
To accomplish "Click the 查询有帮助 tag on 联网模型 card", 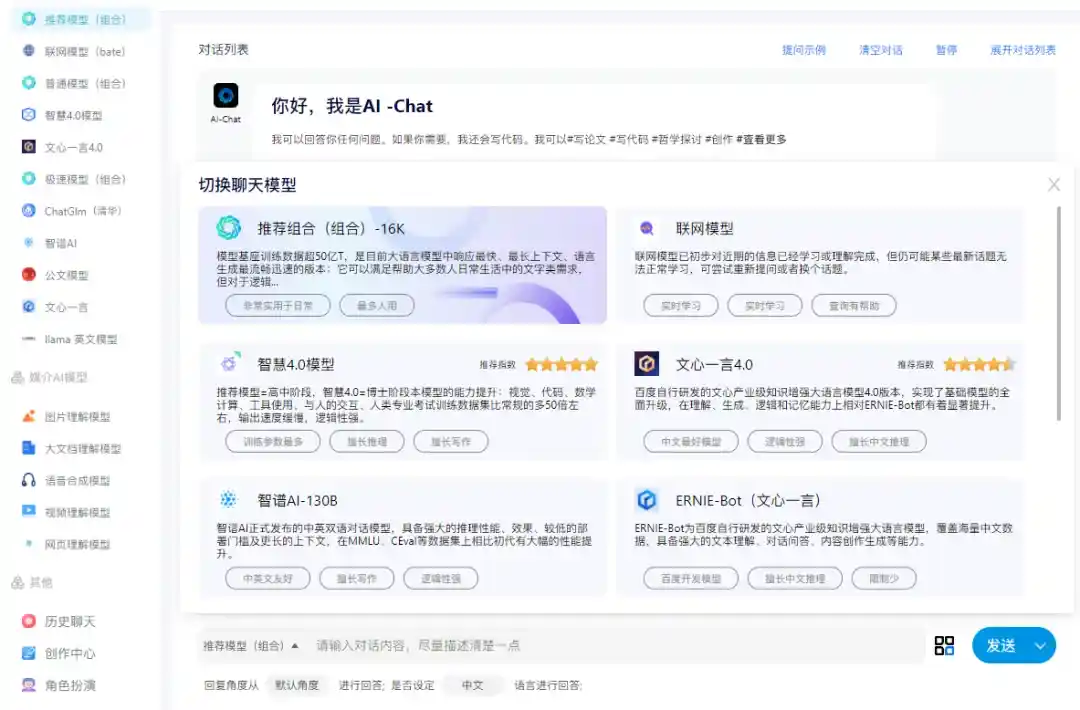I will click(854, 306).
